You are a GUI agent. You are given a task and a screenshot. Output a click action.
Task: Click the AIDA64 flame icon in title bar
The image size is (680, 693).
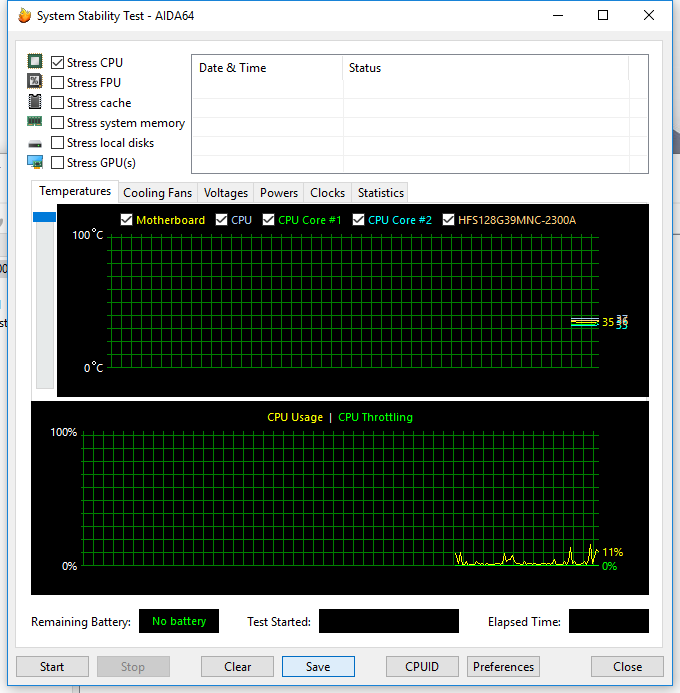tap(25, 15)
